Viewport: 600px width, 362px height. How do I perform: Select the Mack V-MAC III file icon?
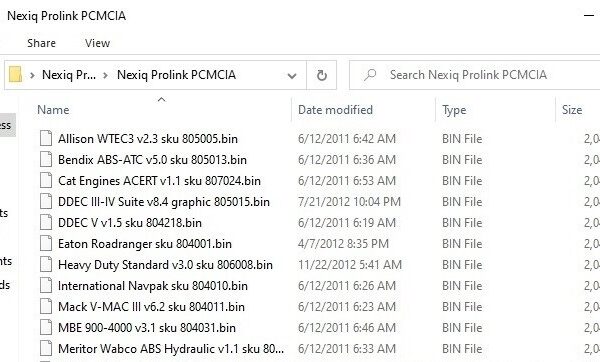pos(46,307)
